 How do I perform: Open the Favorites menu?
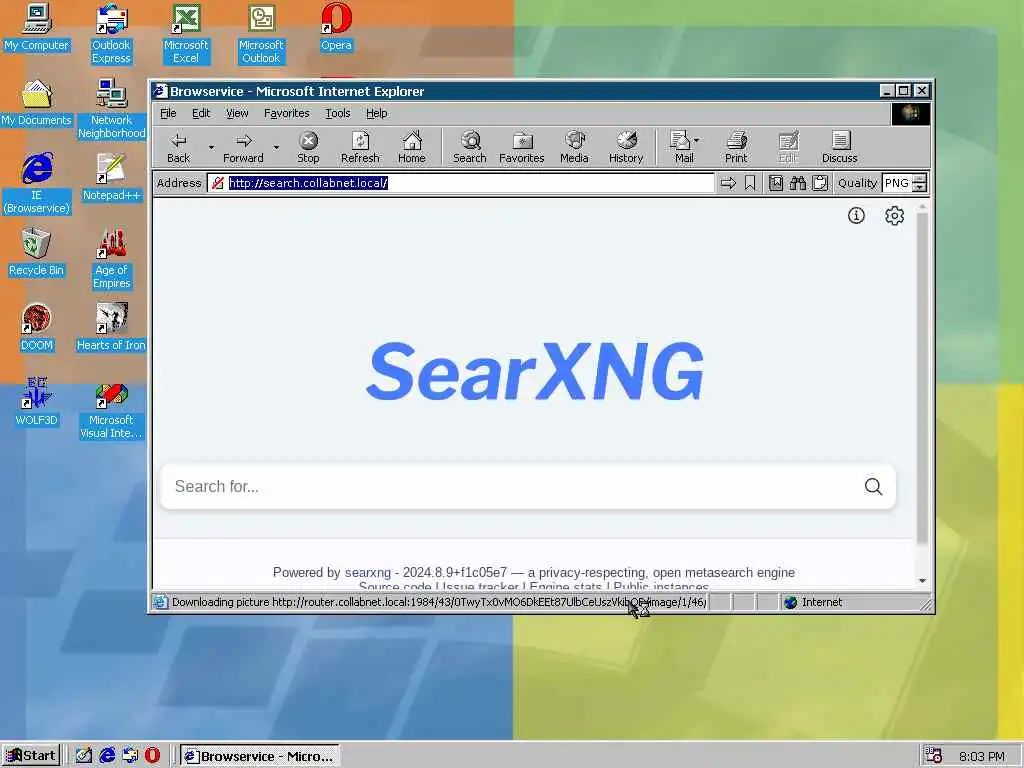pos(287,113)
